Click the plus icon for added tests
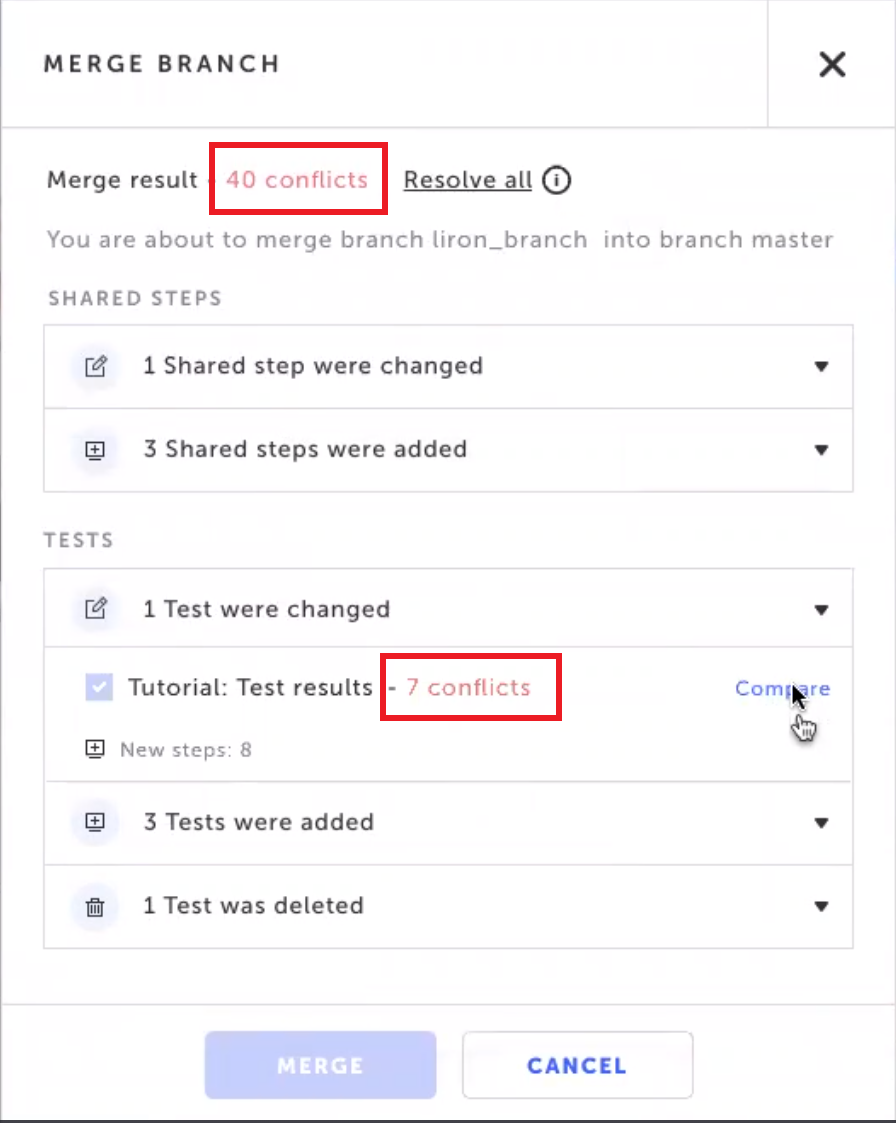The image size is (896, 1123). tap(95, 822)
